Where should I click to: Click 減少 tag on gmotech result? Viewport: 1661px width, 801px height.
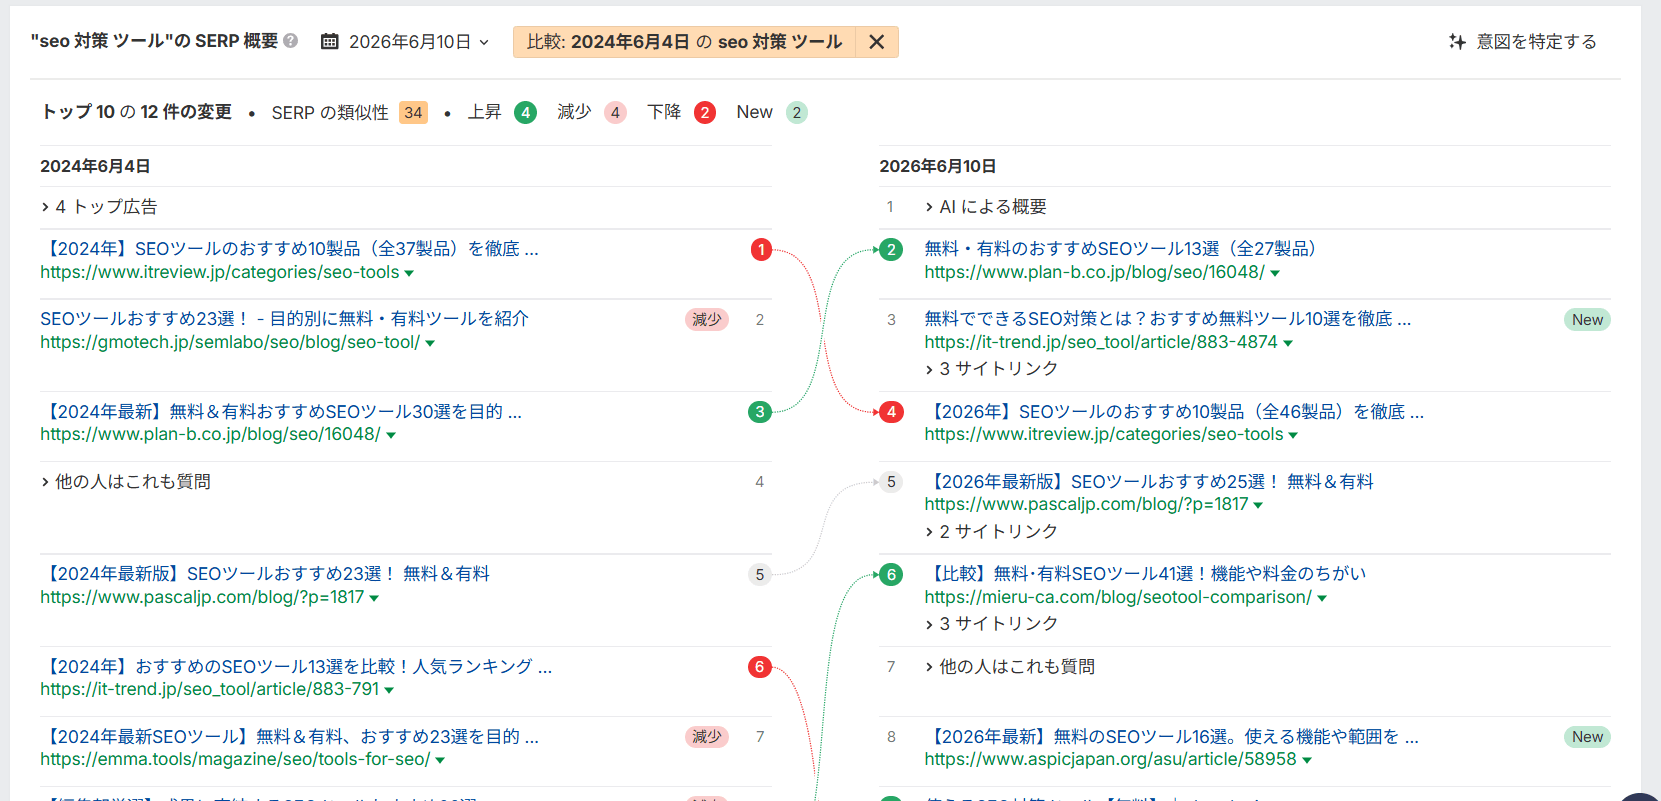pos(707,319)
